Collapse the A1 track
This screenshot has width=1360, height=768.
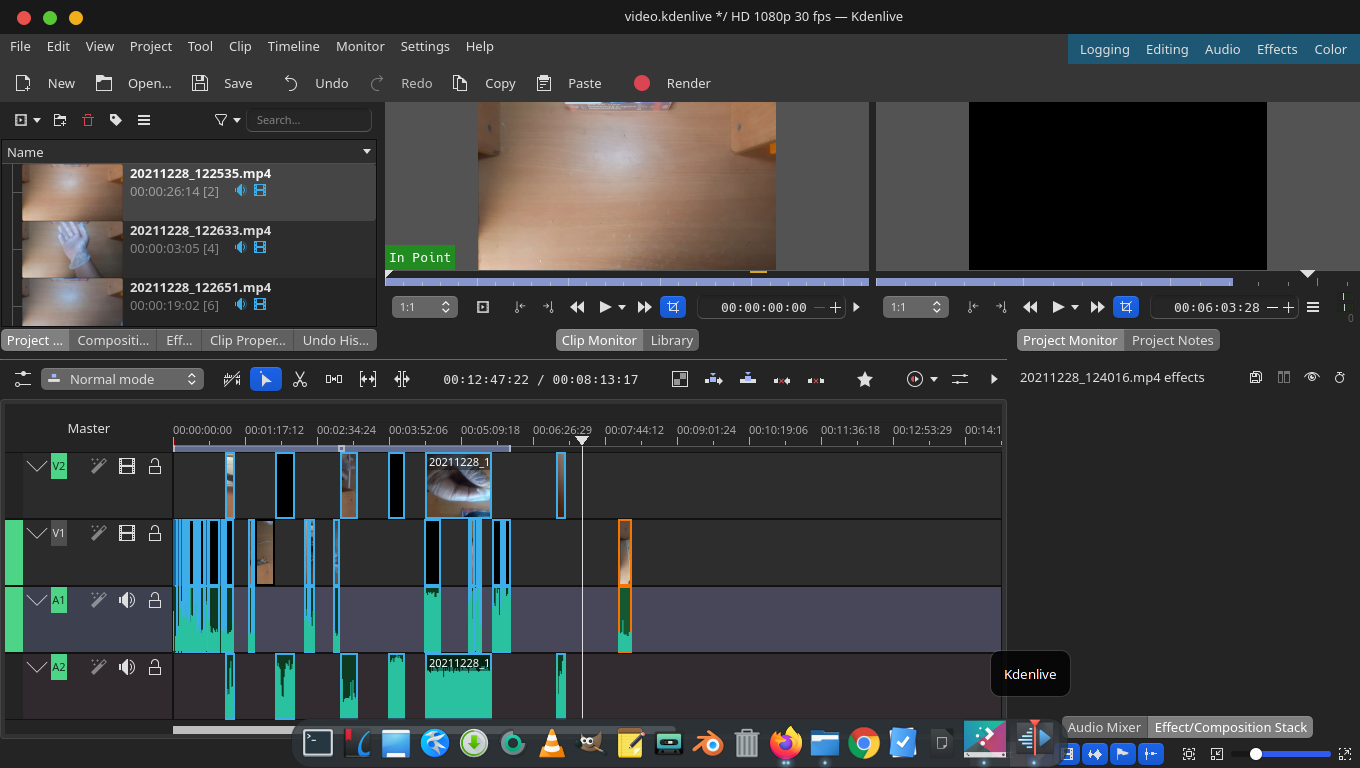click(x=37, y=600)
